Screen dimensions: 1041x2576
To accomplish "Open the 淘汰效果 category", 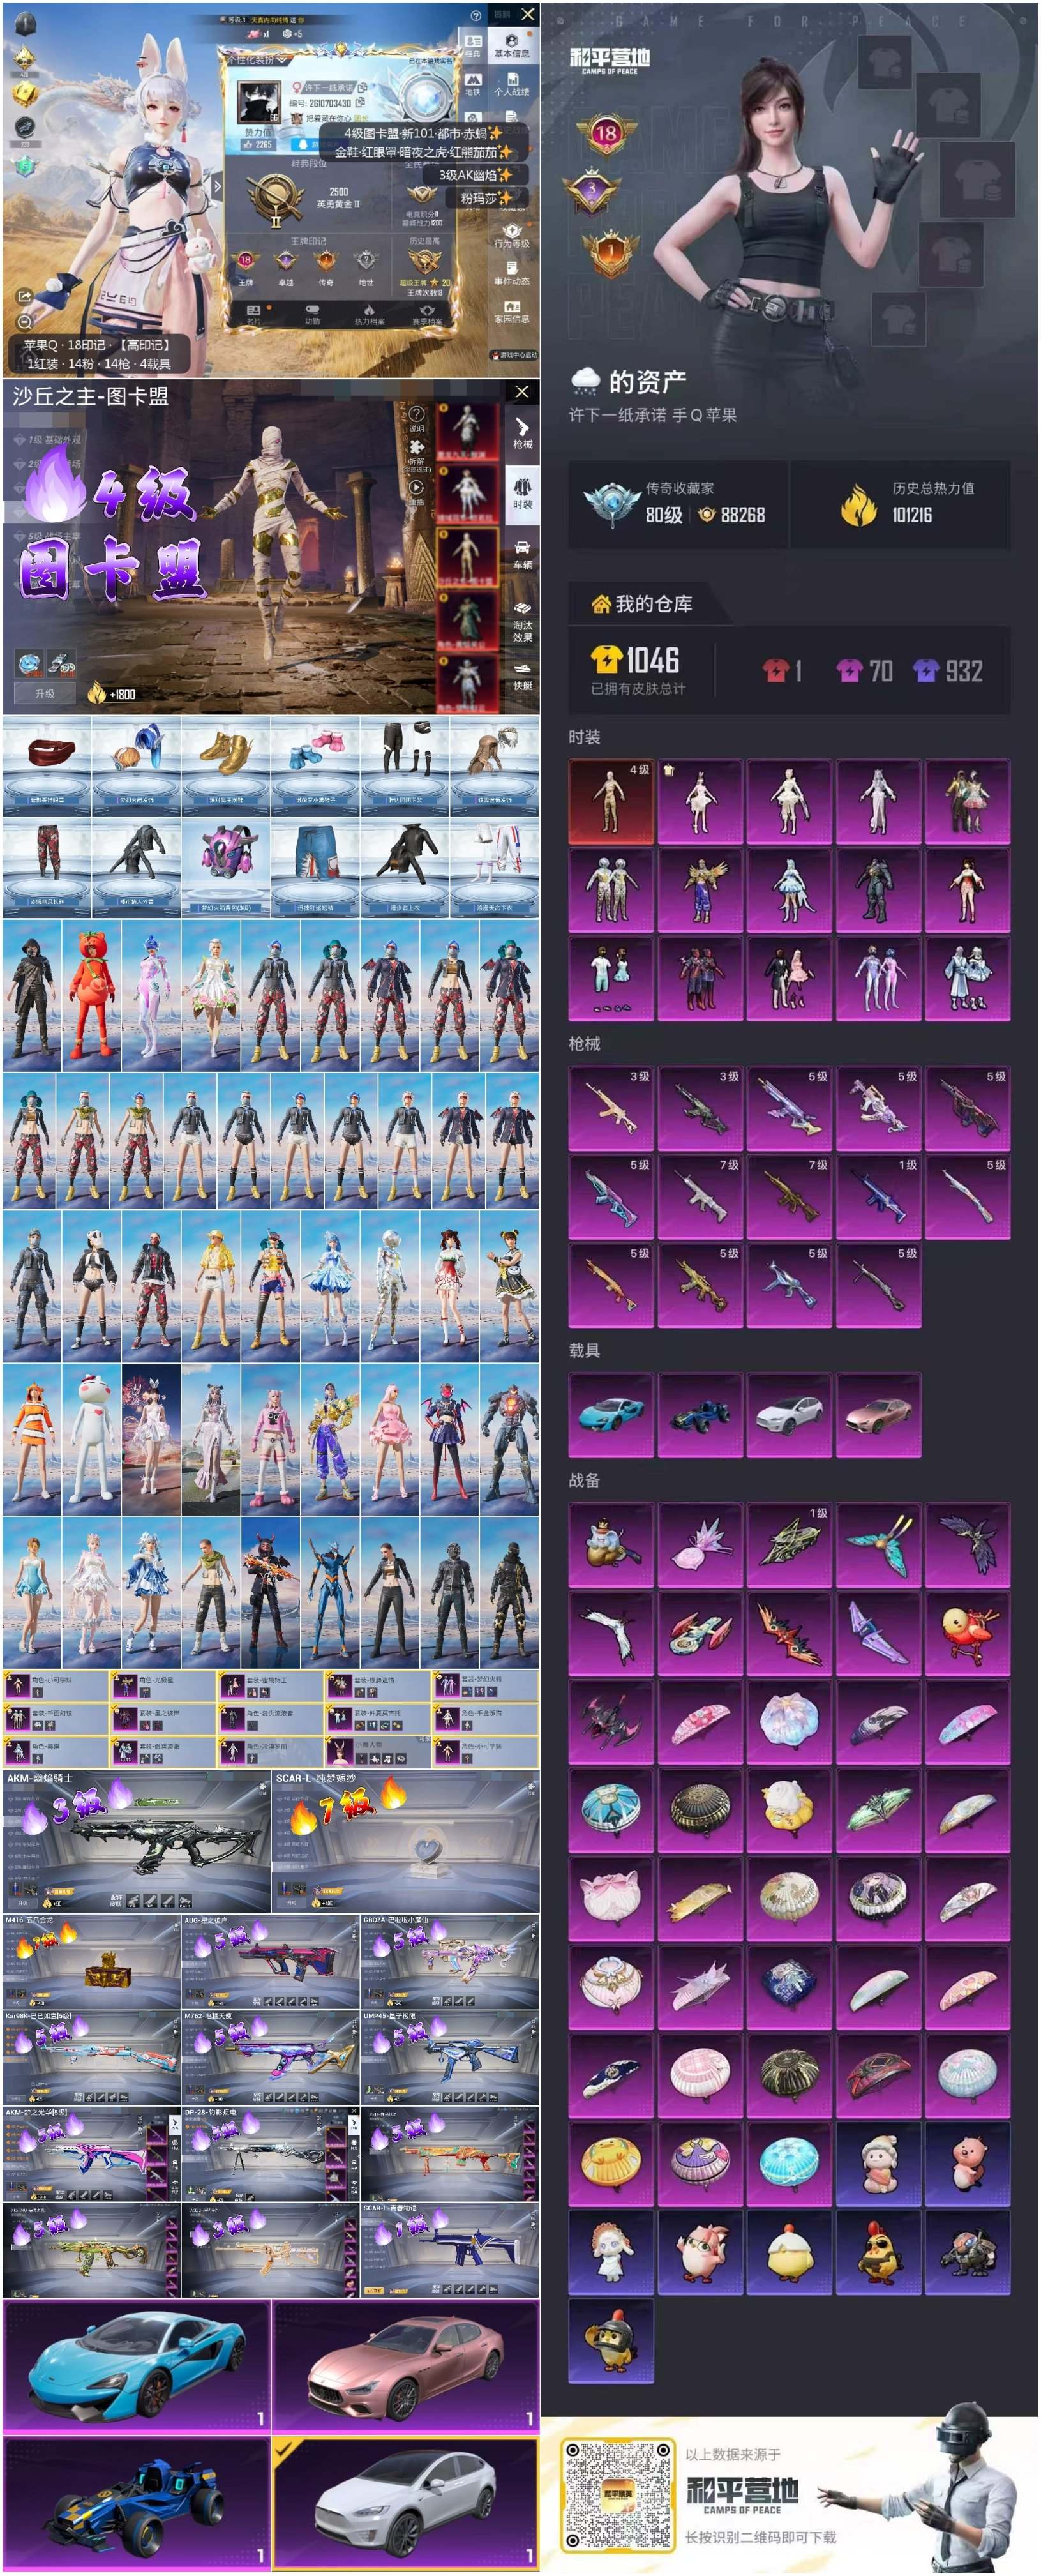I will click(522, 621).
